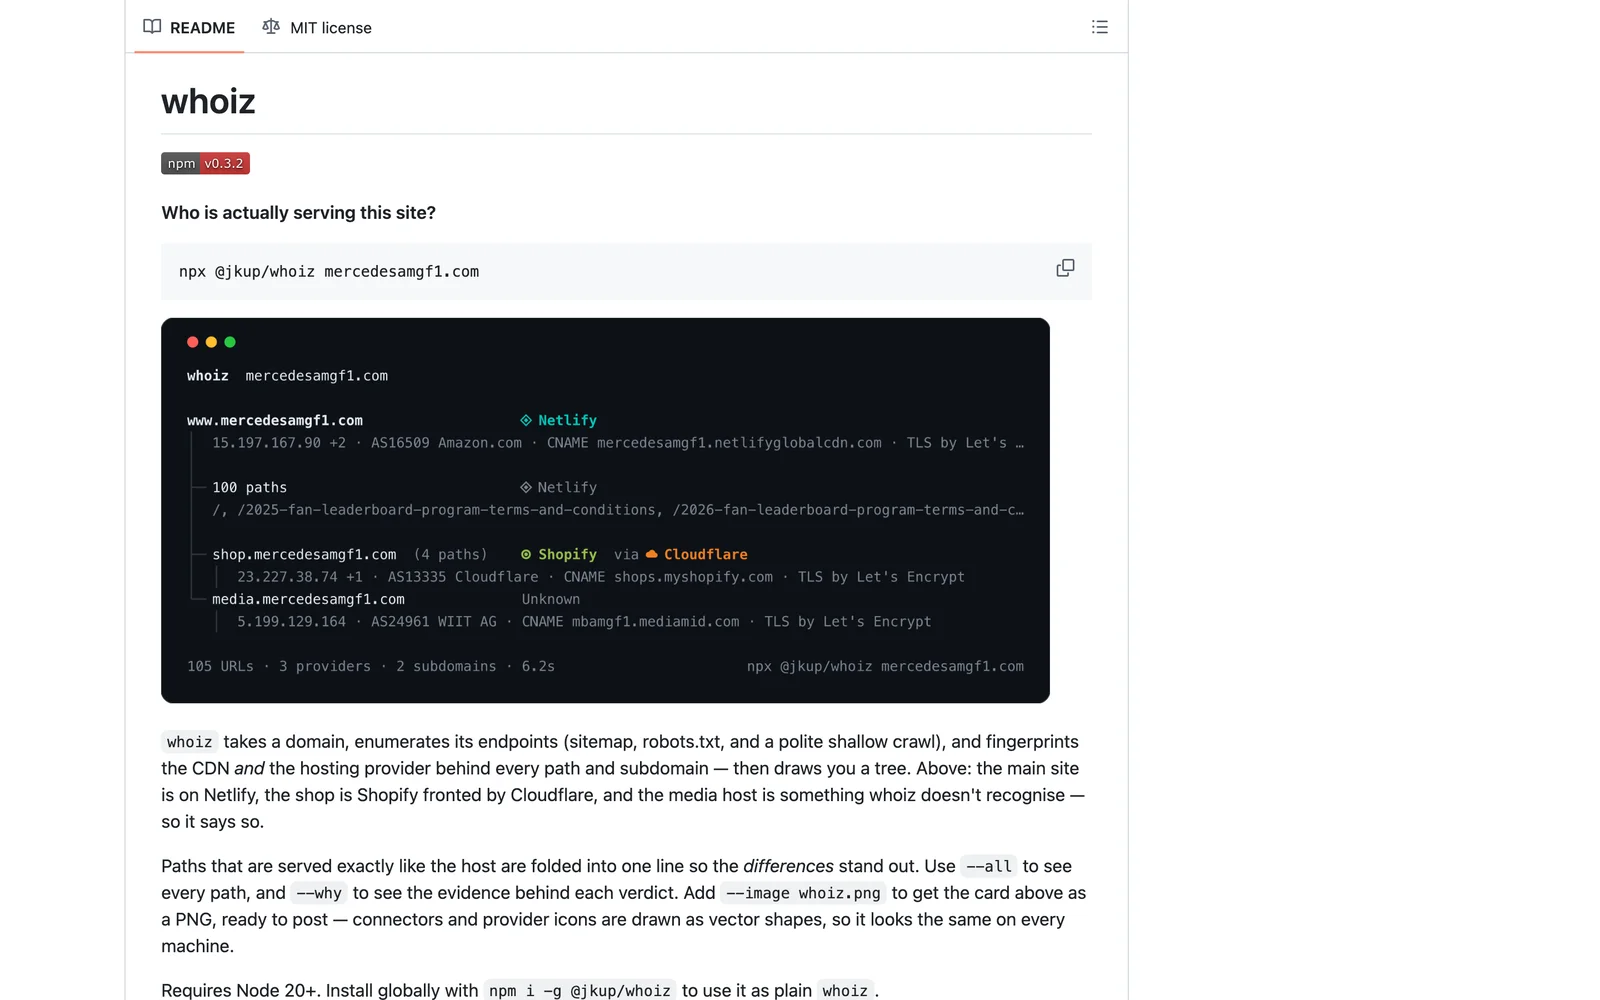Screen dimensions: 1600x1000
Task: Click the orange Cloudflare label
Action: tap(705, 554)
